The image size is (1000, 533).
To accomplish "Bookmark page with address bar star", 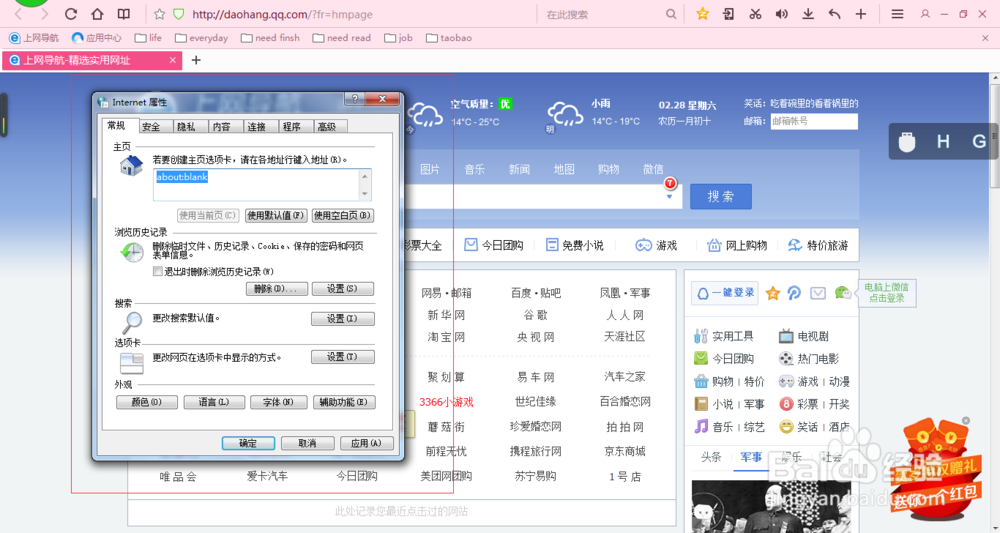I will pyautogui.click(x=159, y=14).
